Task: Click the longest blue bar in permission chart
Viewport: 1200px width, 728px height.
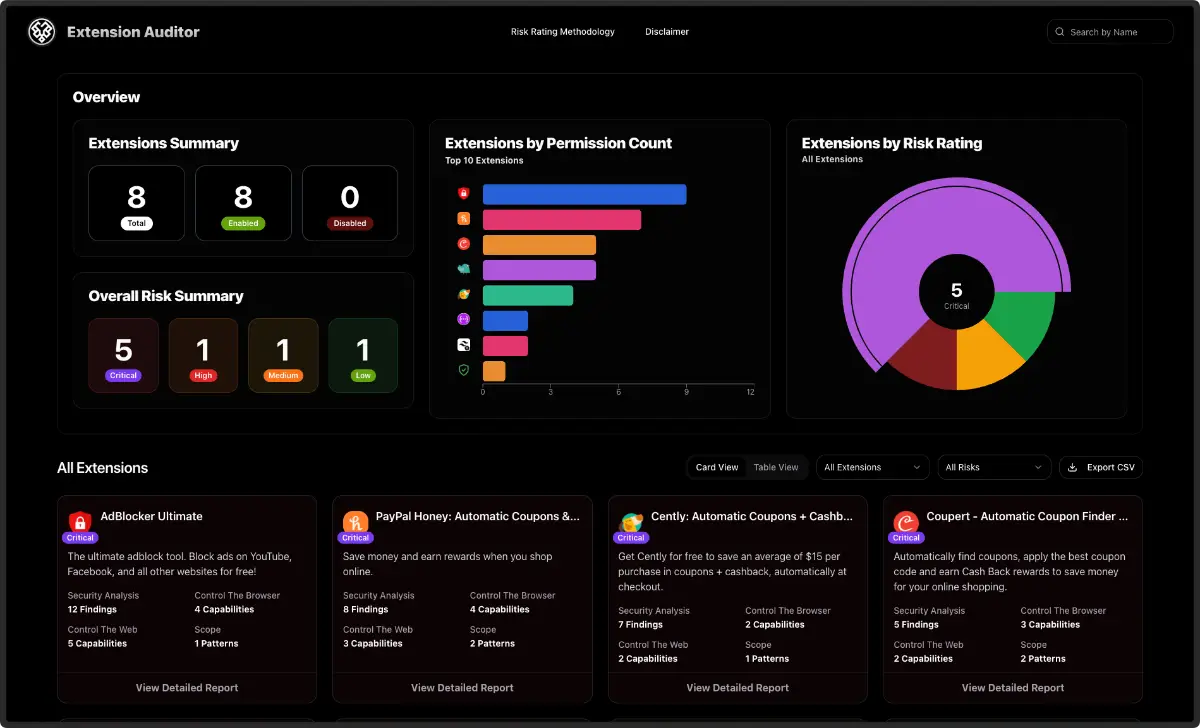Action: pos(584,194)
